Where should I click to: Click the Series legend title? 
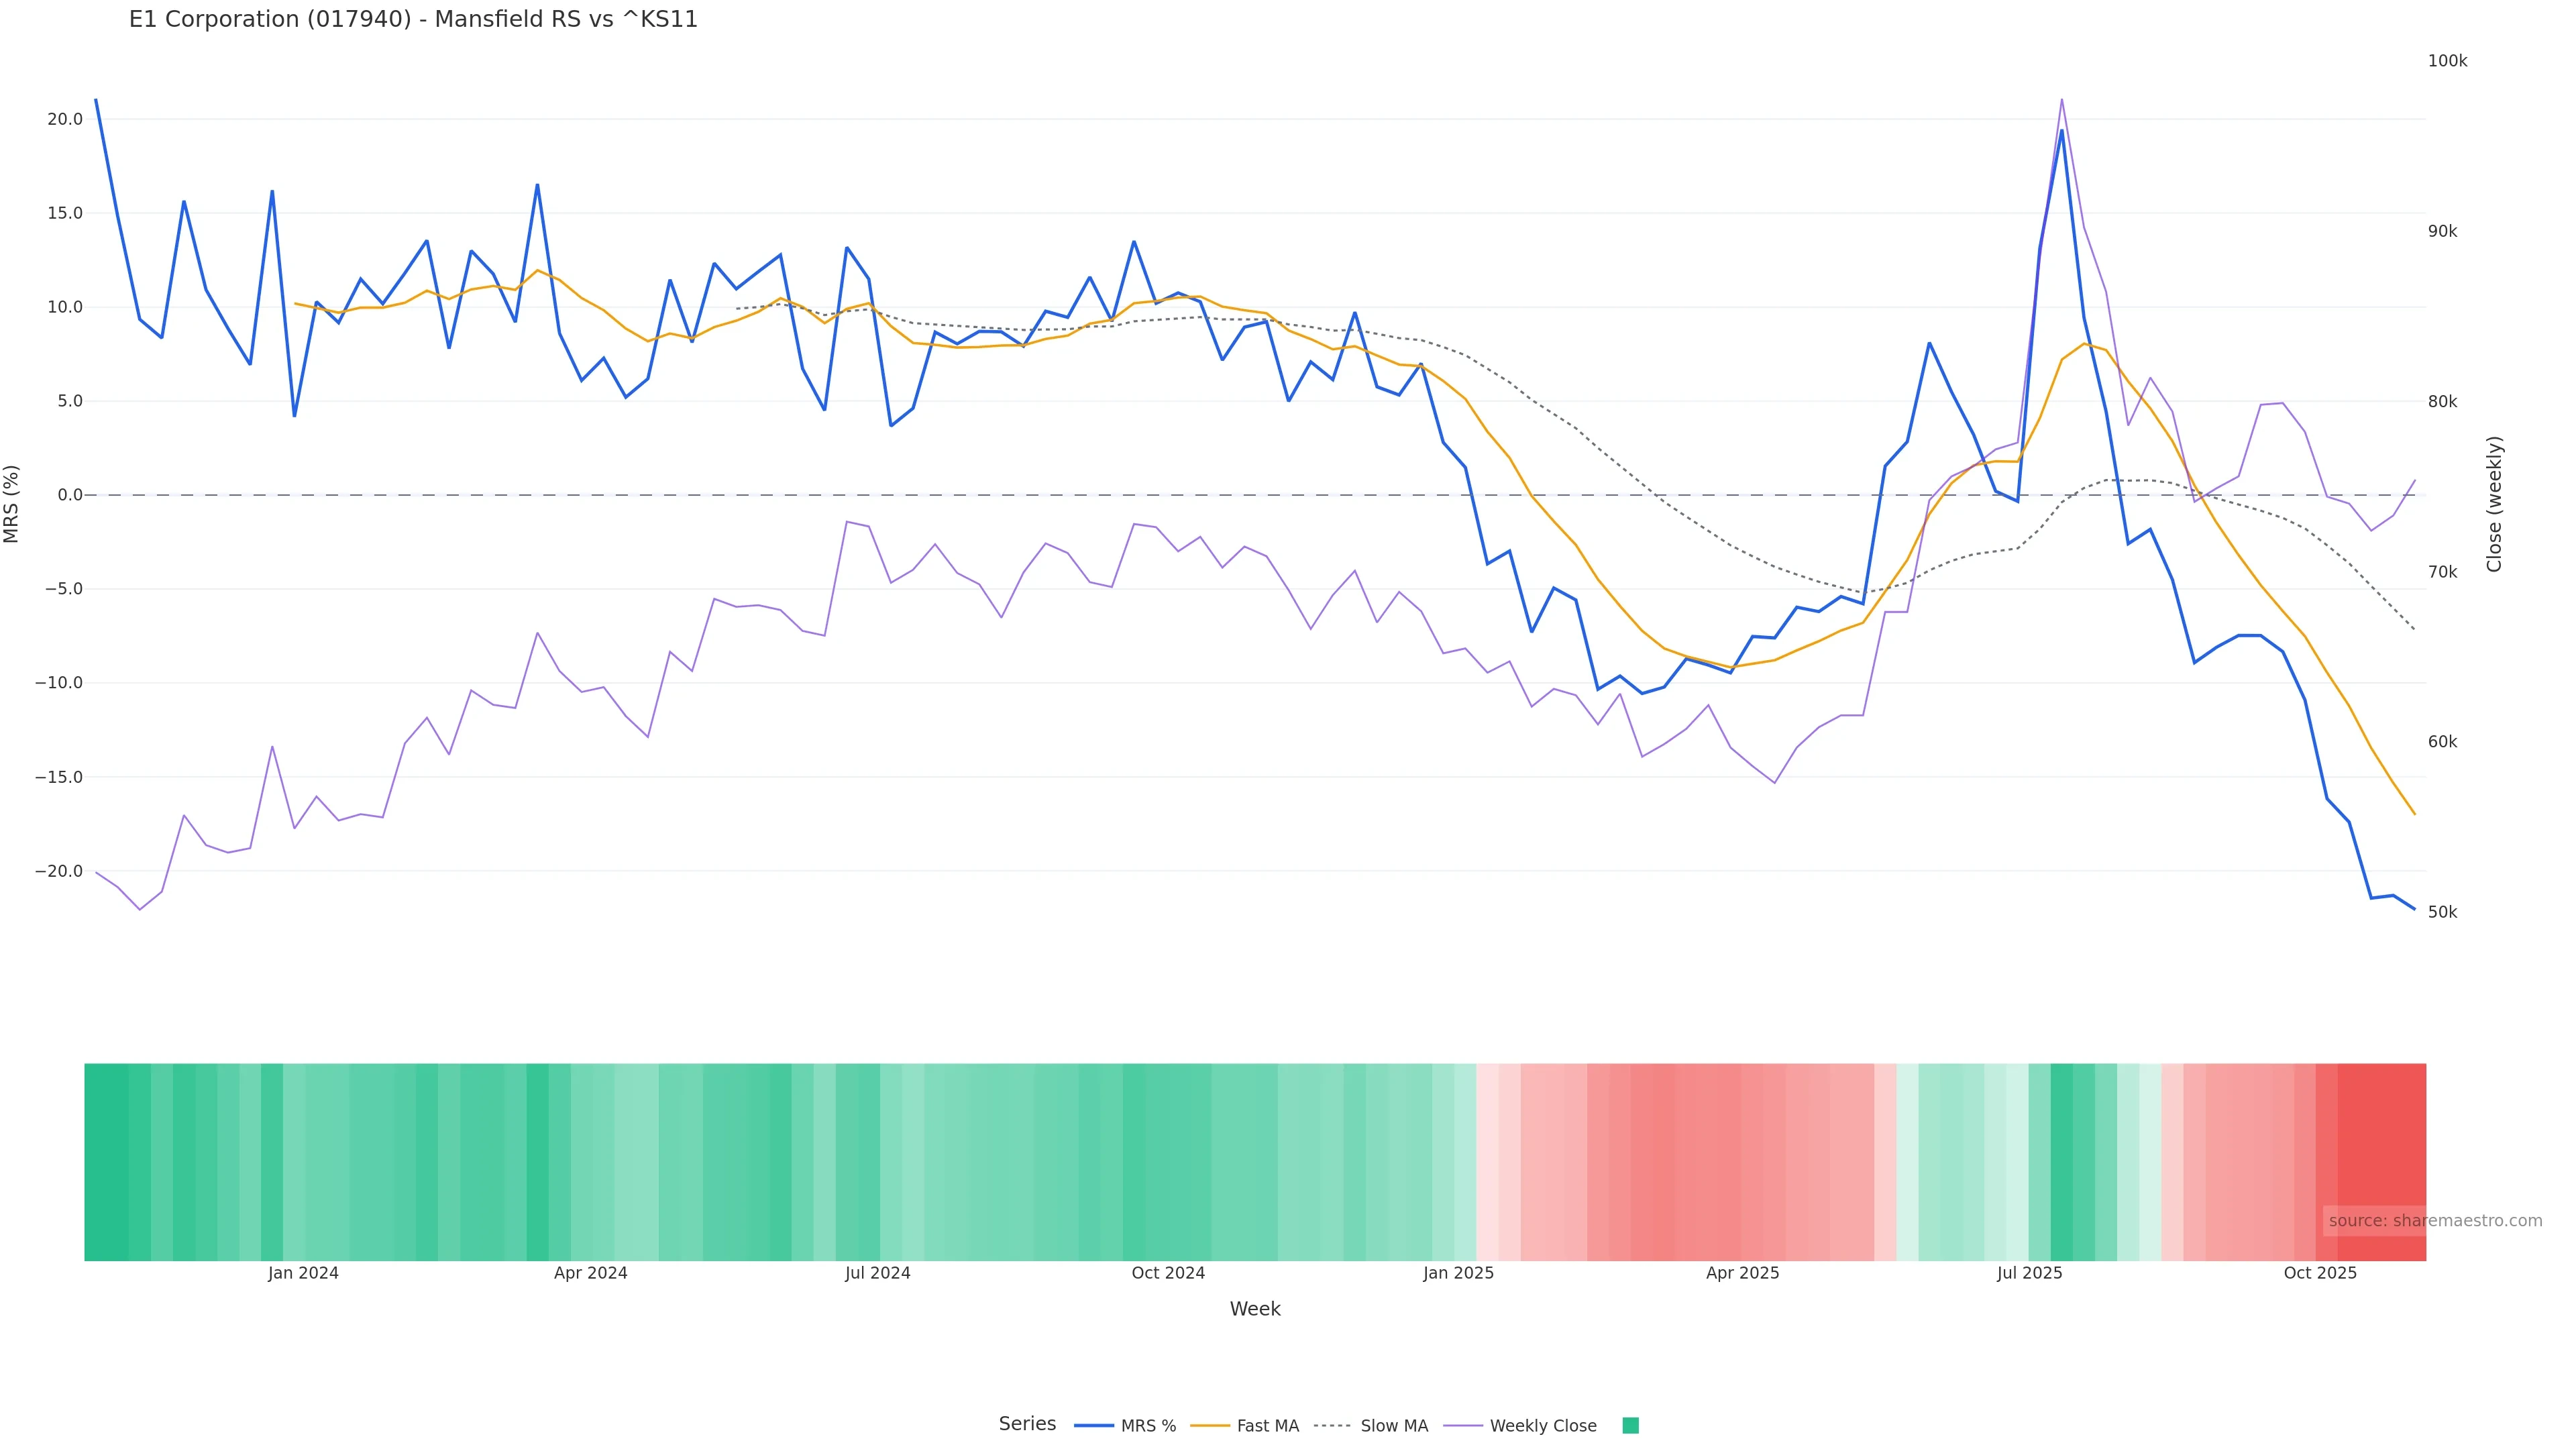(x=1027, y=1424)
